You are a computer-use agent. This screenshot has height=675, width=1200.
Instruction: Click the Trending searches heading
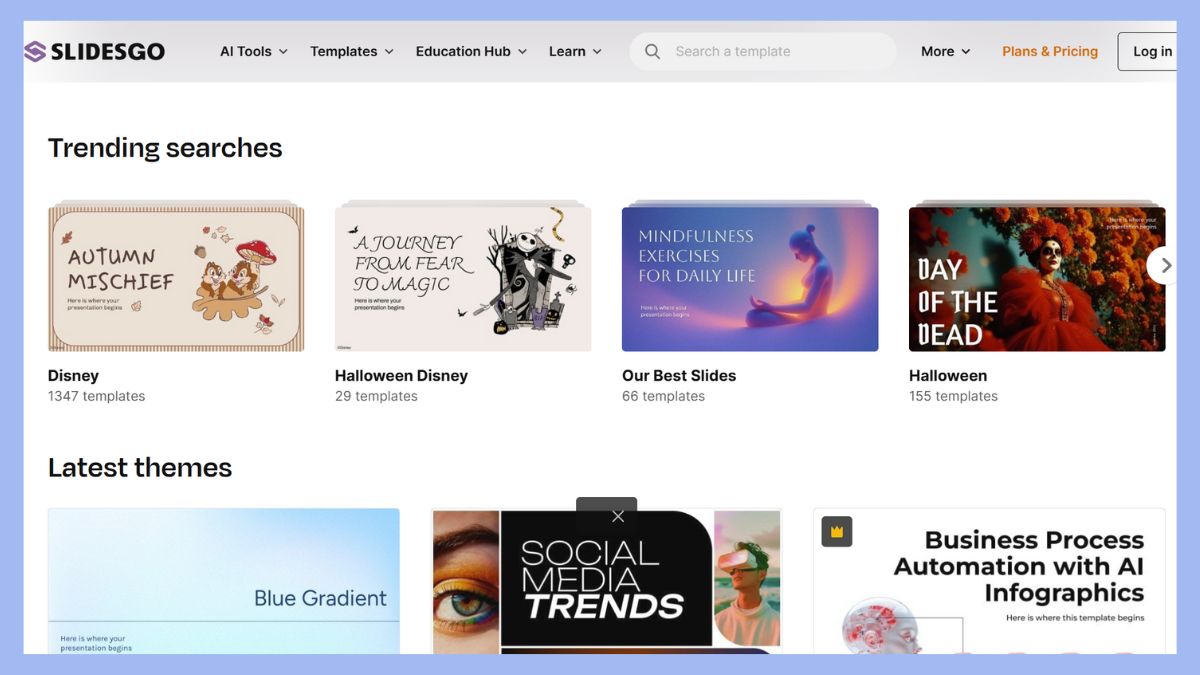coord(165,148)
